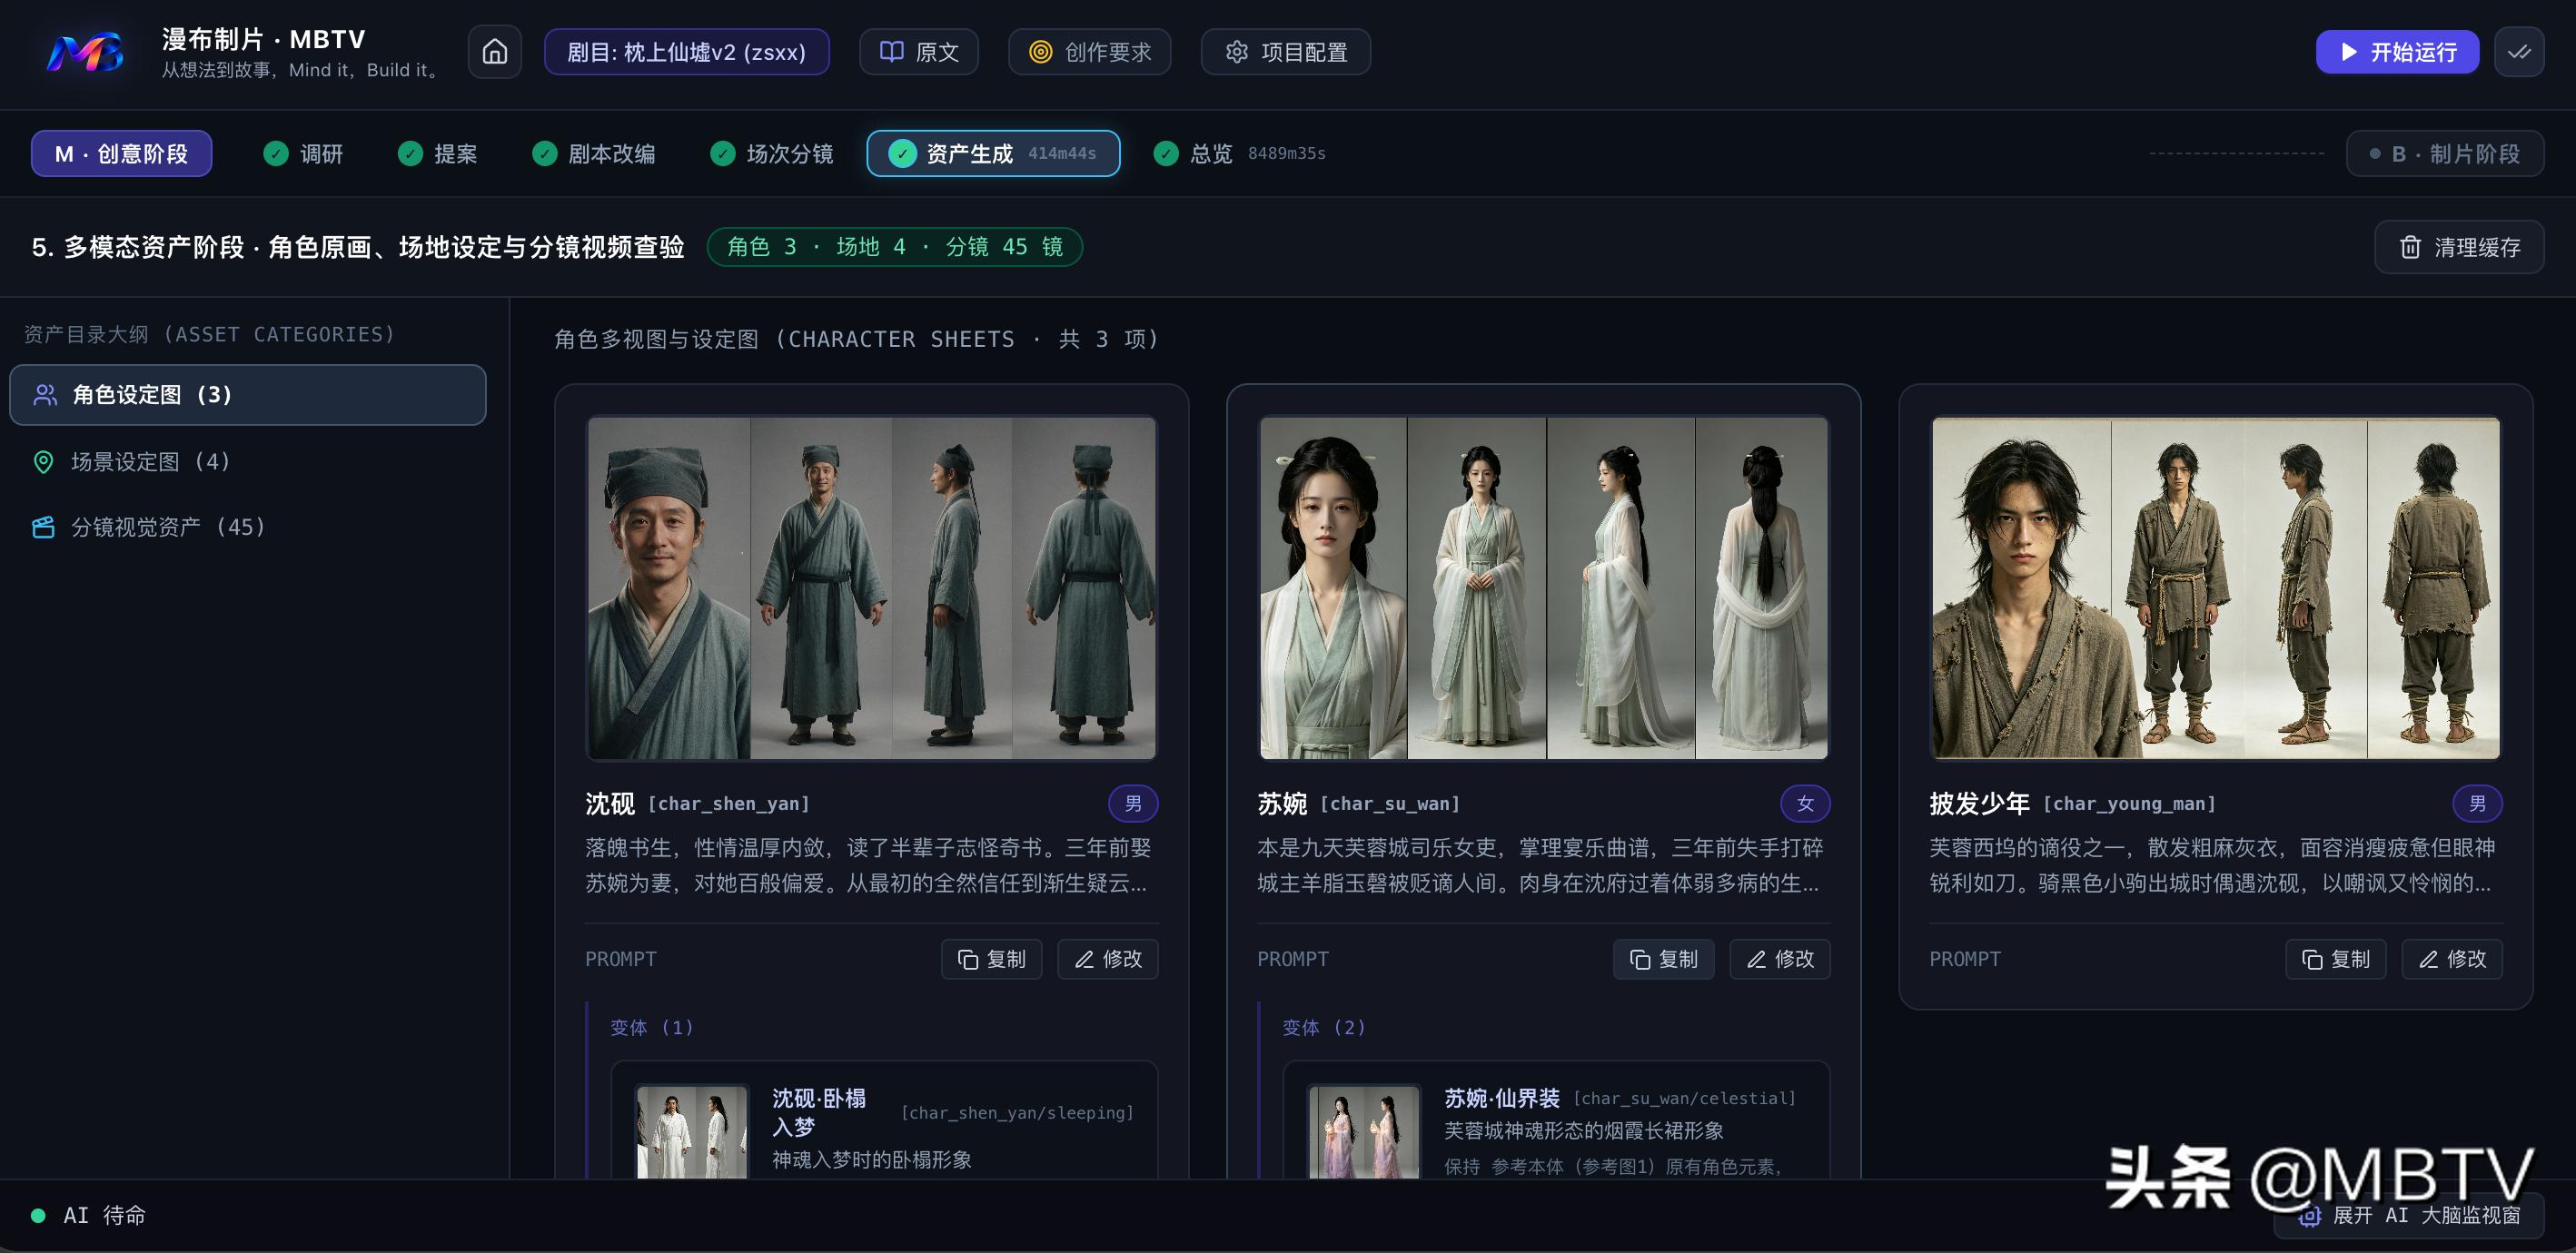Open the 调研 stage tab
Screen dimensions: 2576x1253
tap(303, 153)
